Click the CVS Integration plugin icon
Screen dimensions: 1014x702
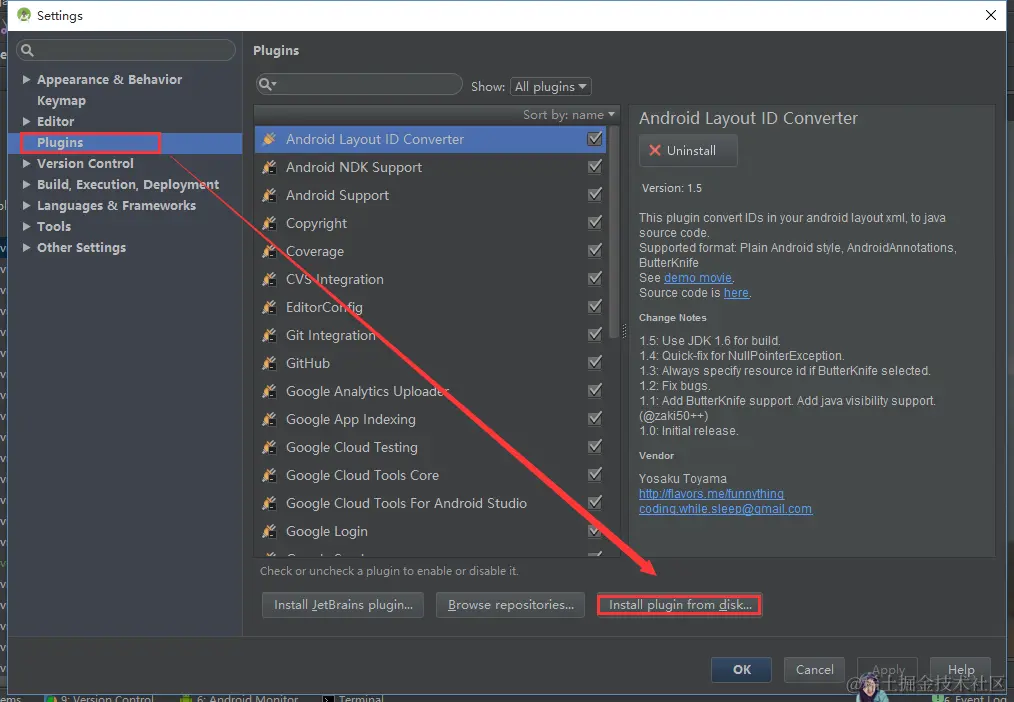(269, 279)
